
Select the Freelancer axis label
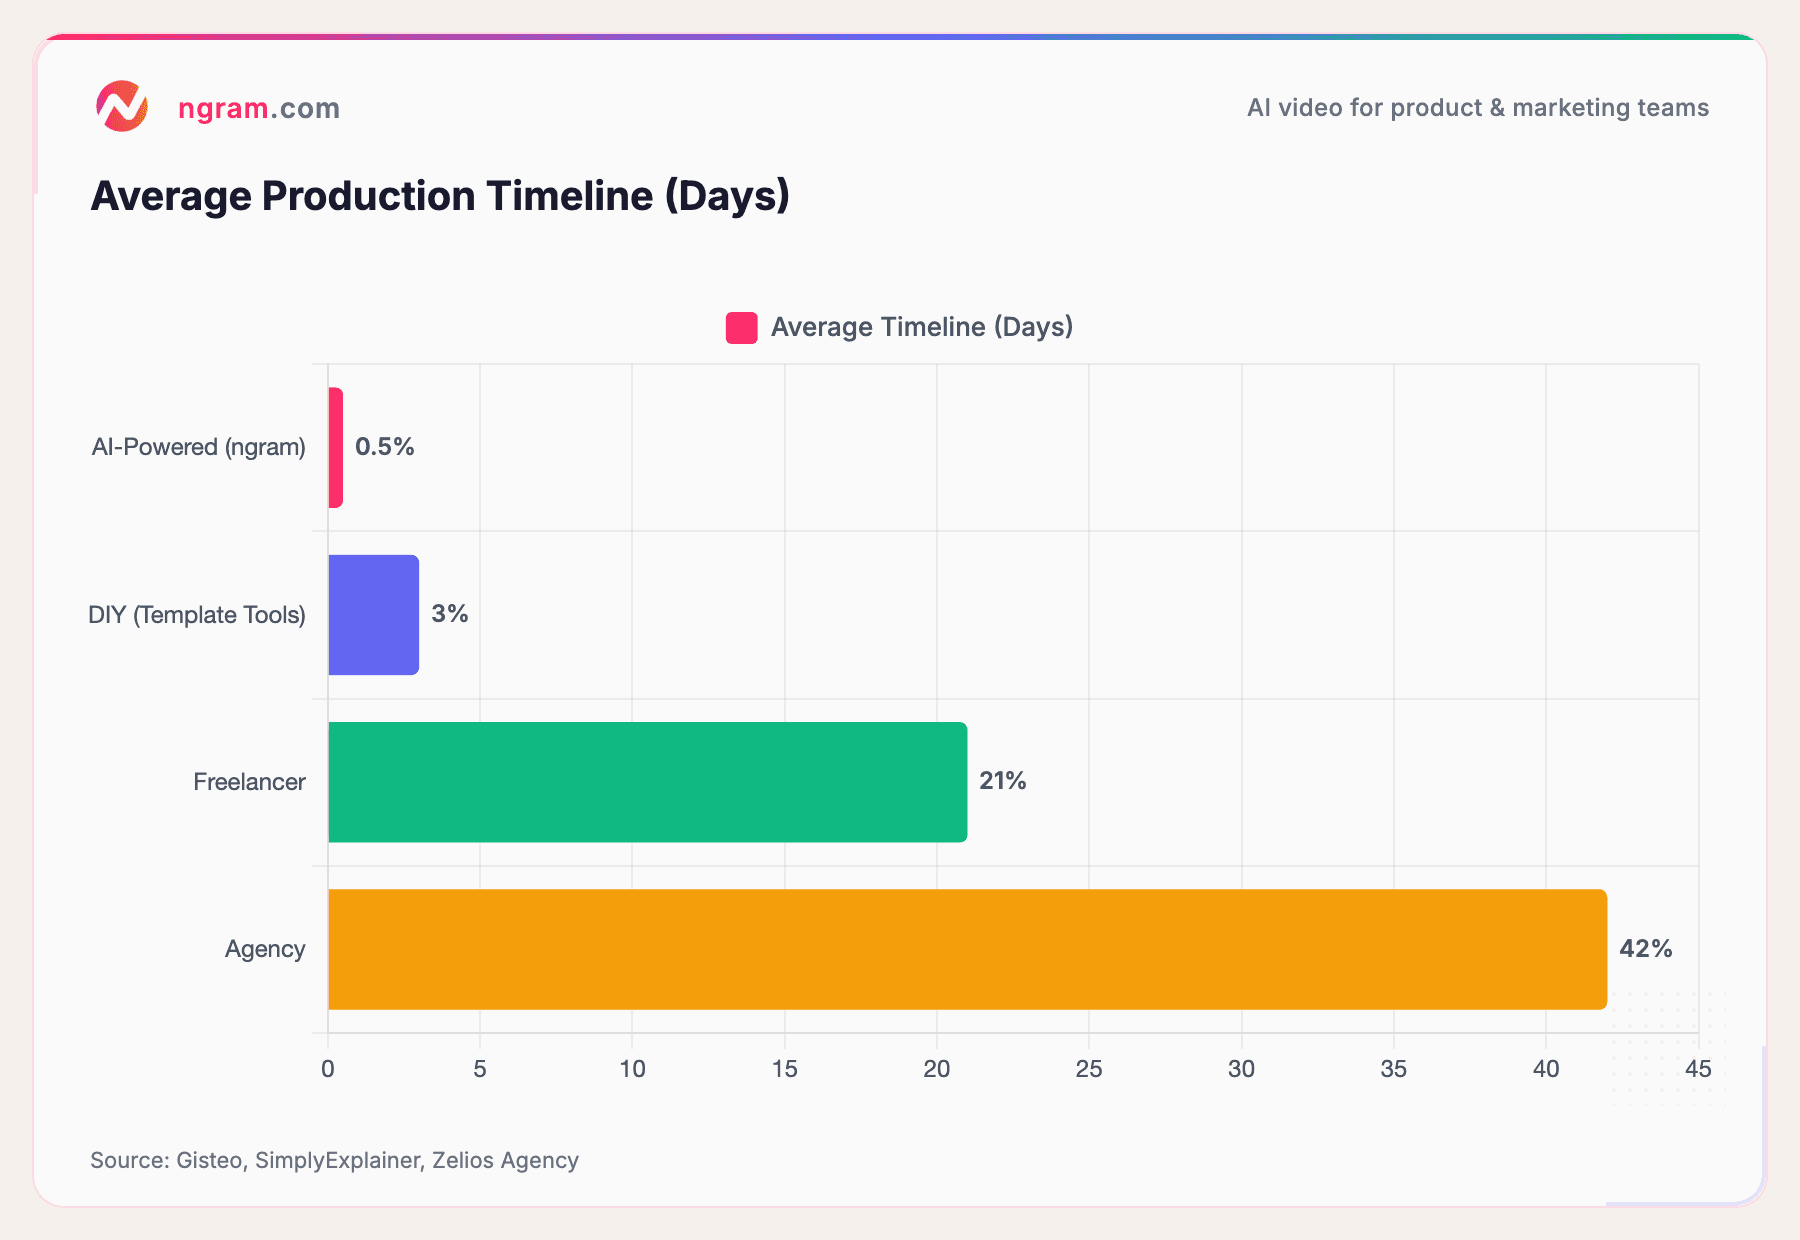[x=250, y=782]
